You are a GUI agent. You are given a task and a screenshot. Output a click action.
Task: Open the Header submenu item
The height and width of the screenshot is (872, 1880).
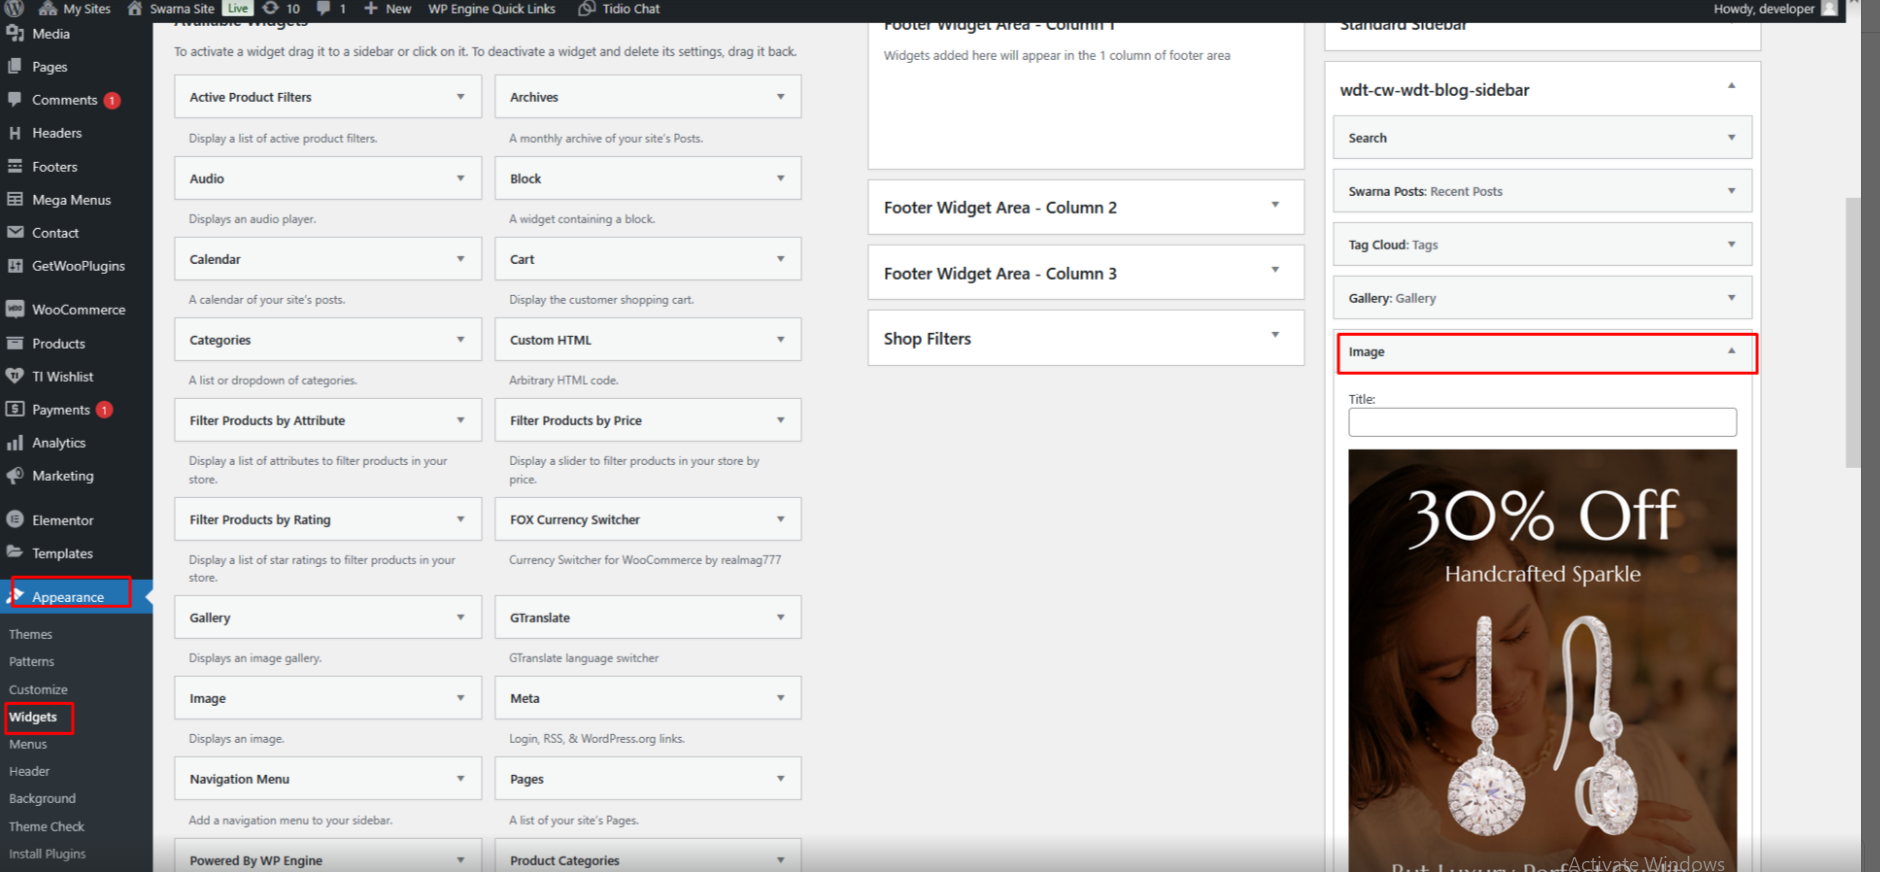(x=29, y=771)
